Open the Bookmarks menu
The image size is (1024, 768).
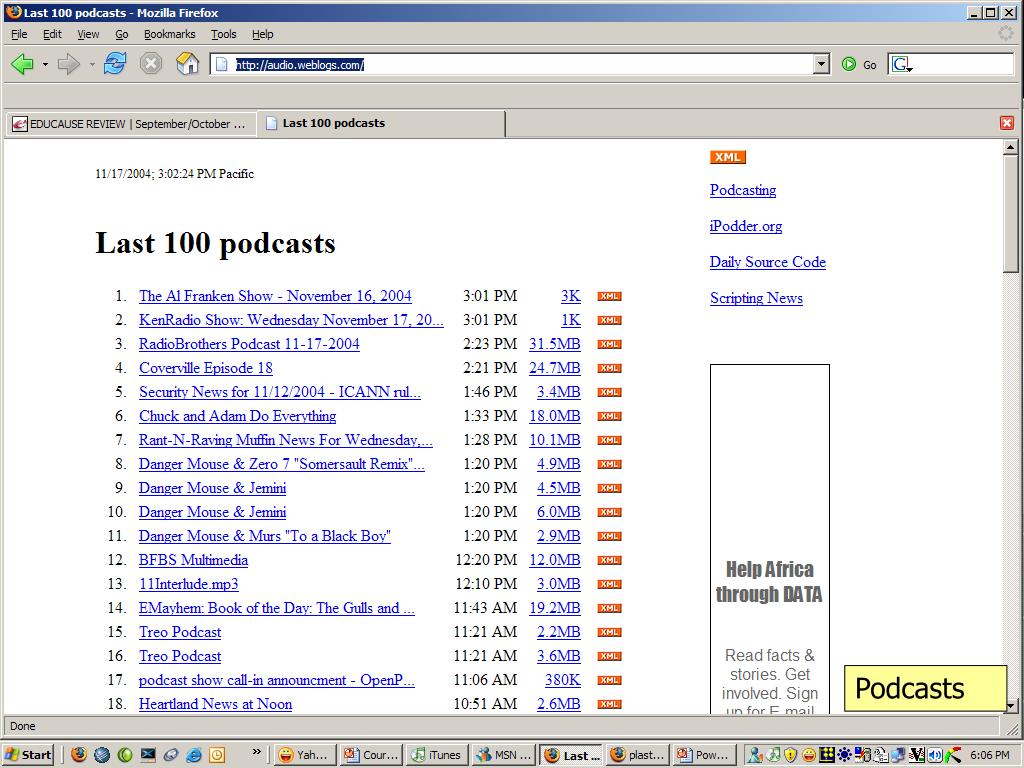coord(170,34)
